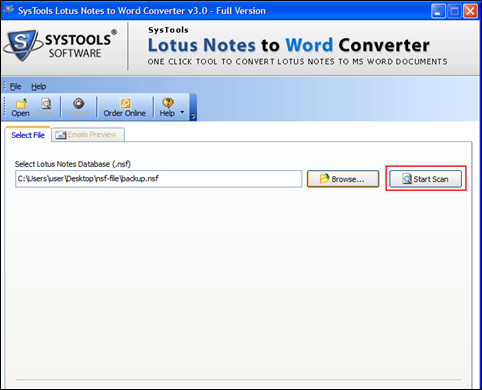The image size is (482, 390).
Task: Switch to the Select File tab
Action: 28,135
